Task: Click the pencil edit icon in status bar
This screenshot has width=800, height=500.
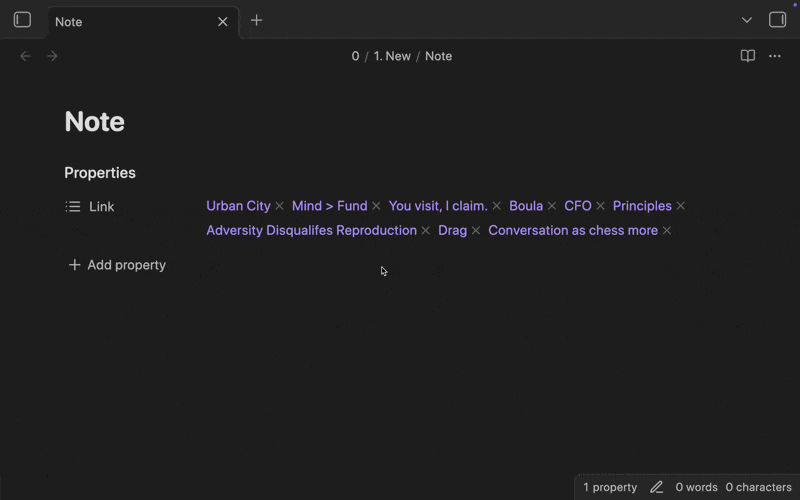Action: point(656,487)
